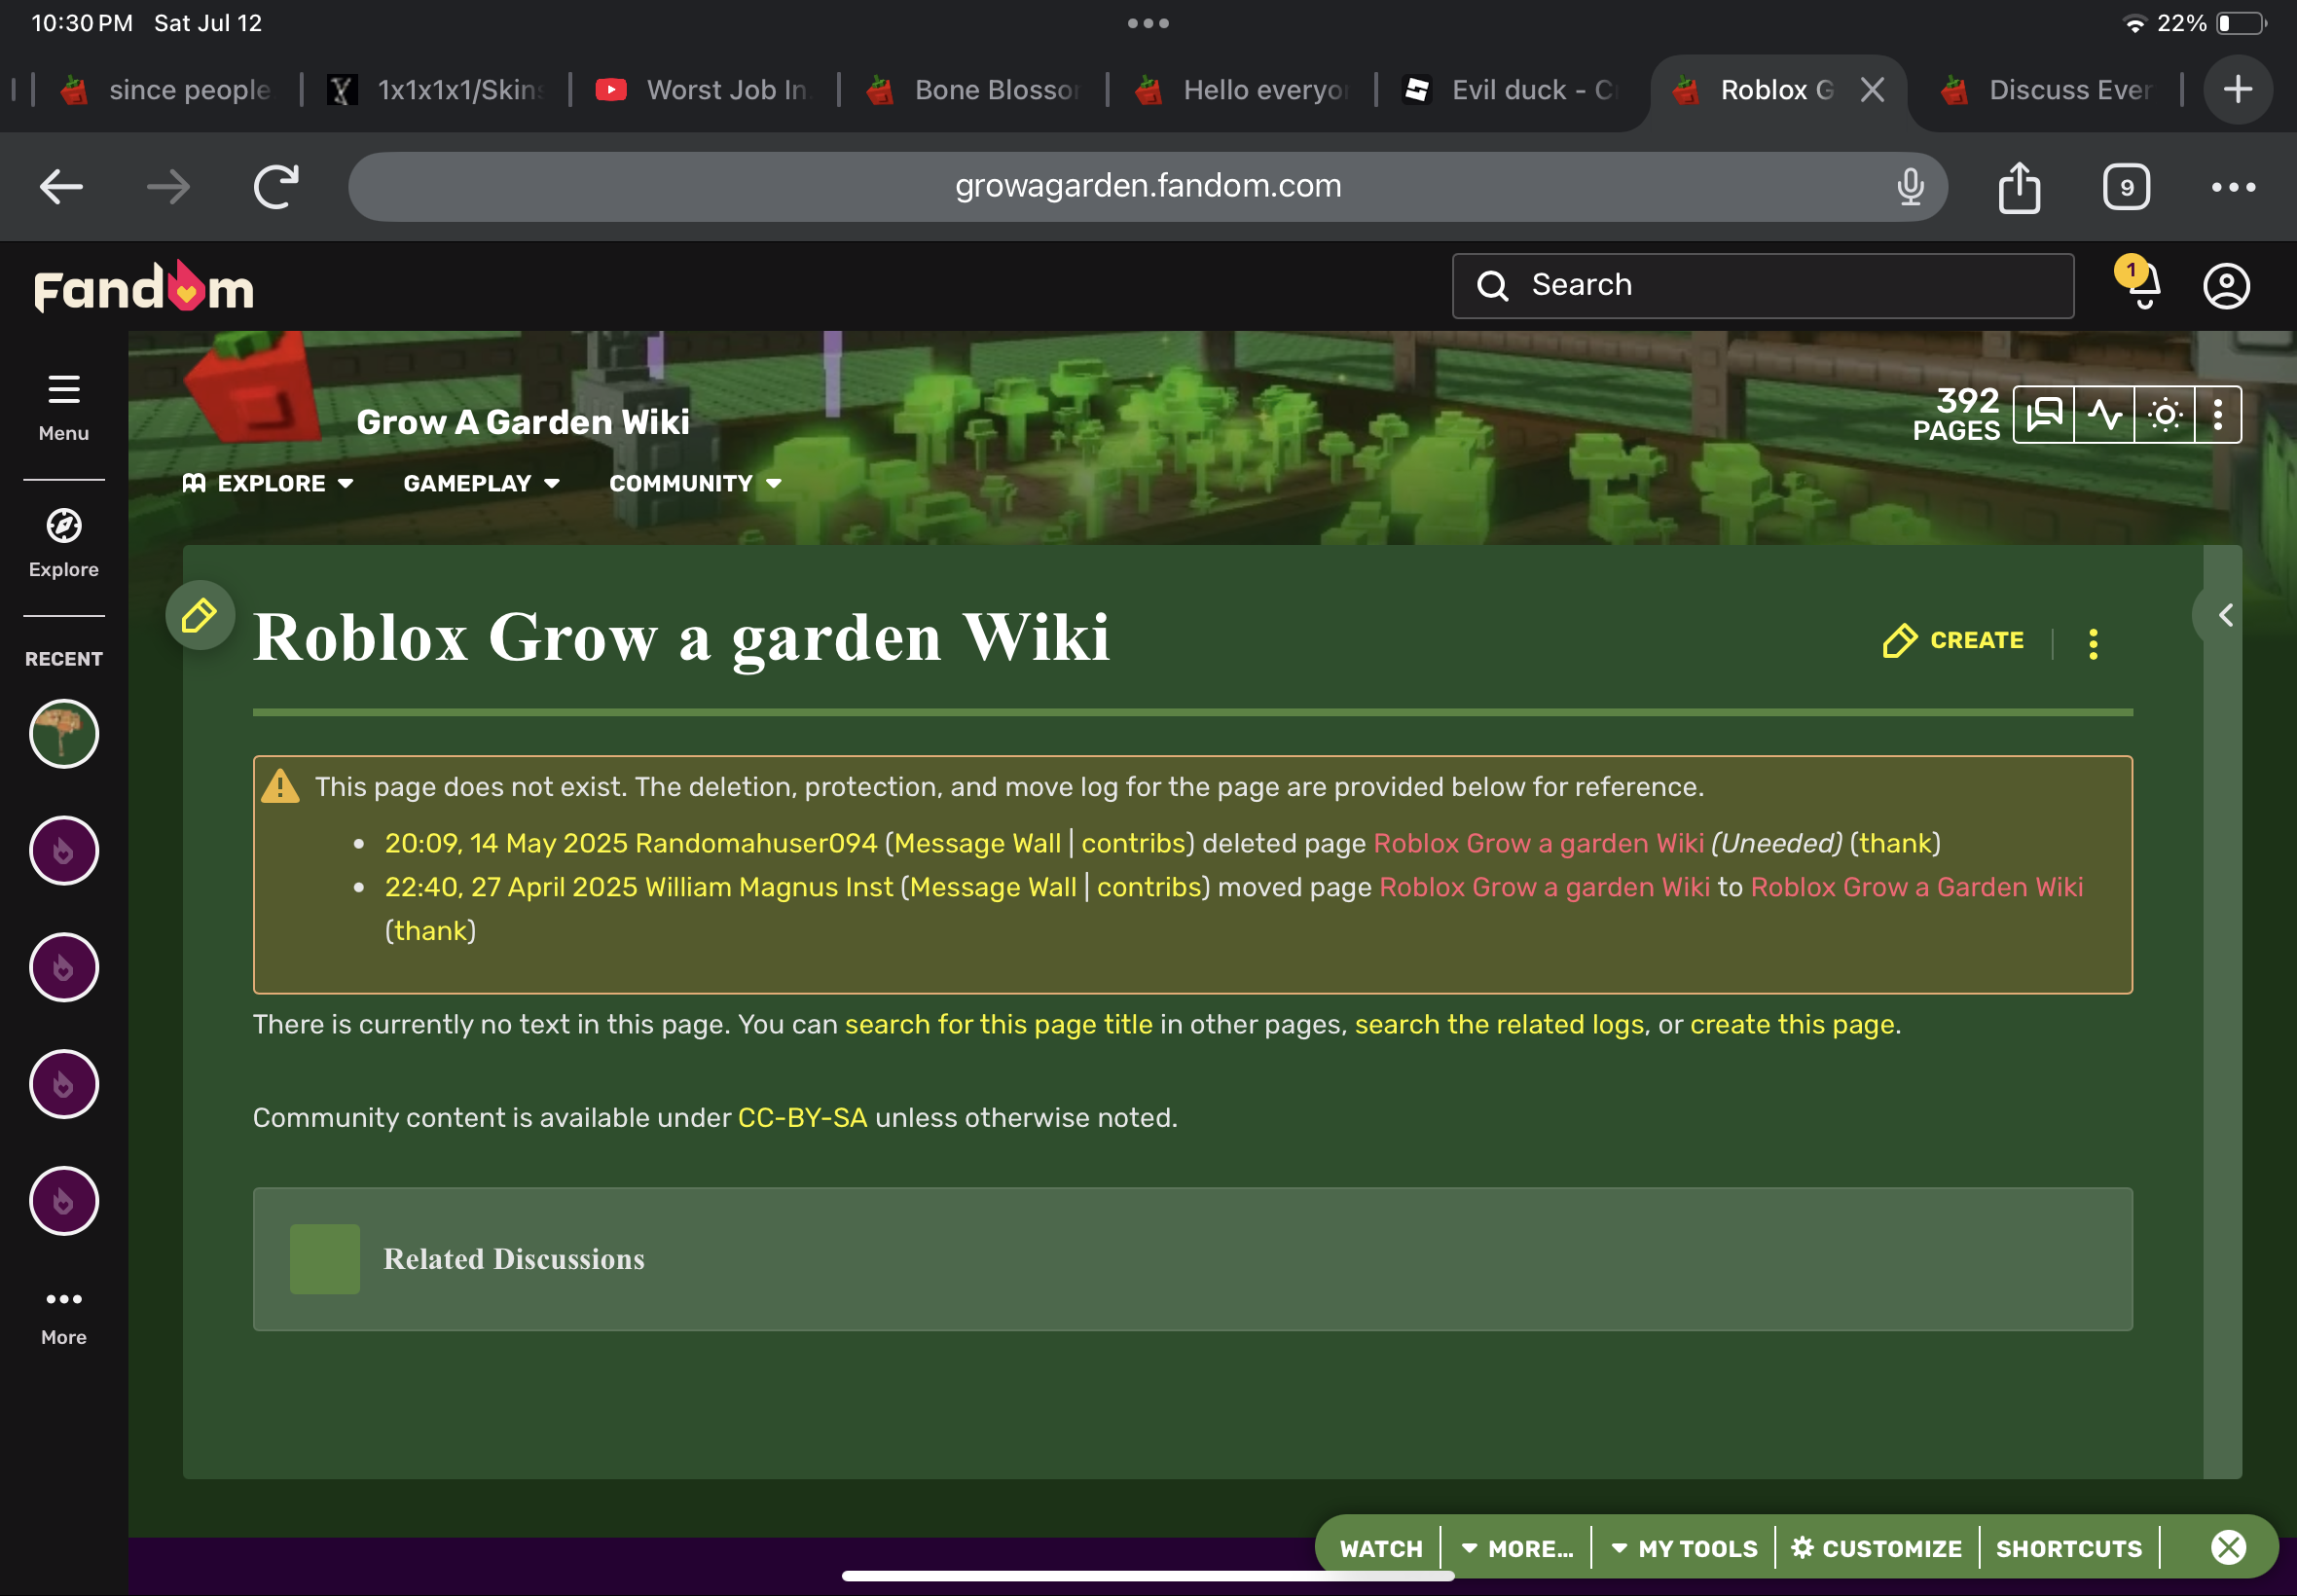This screenshot has height=1596, width=2297.
Task: Reload the page with refresh icon
Action: click(x=276, y=187)
